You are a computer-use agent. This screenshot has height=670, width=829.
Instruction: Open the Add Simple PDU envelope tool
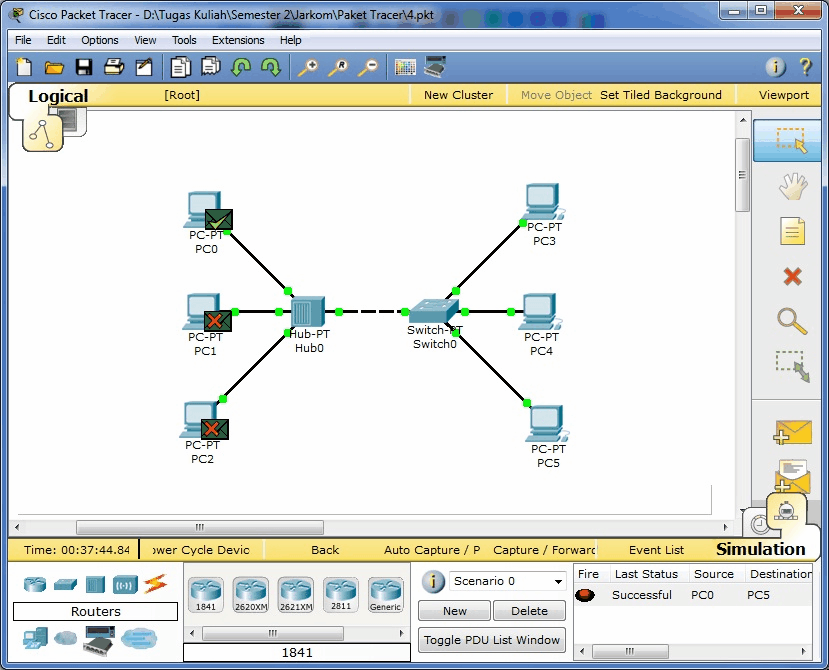click(791, 432)
